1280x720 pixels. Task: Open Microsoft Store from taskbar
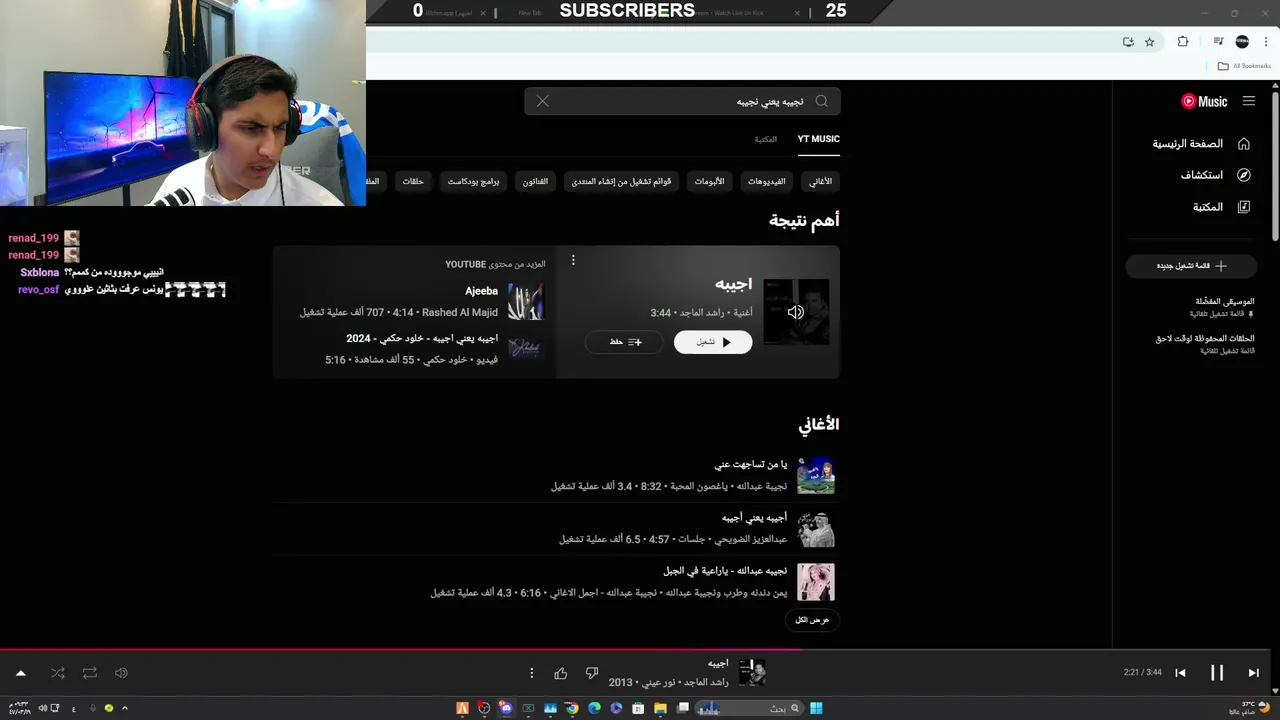[x=638, y=708]
